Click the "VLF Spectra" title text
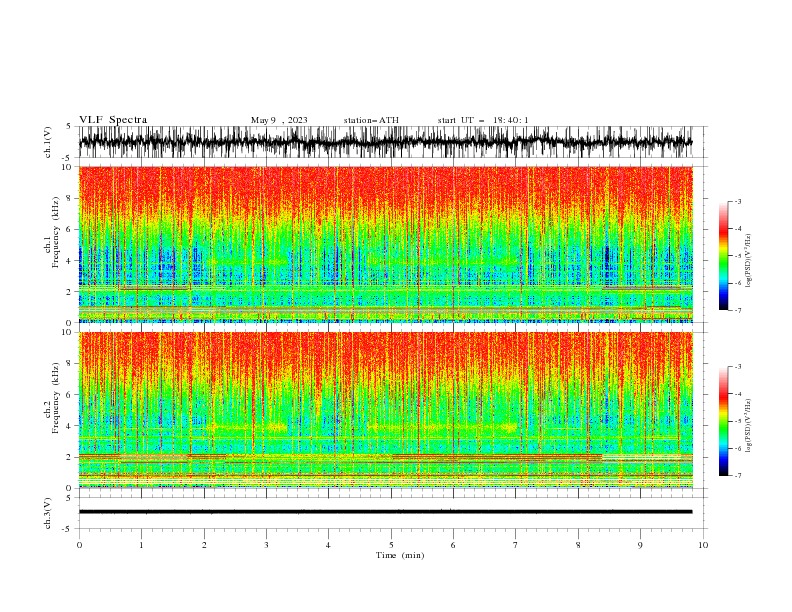This screenshot has height=612, width=792. click(113, 120)
